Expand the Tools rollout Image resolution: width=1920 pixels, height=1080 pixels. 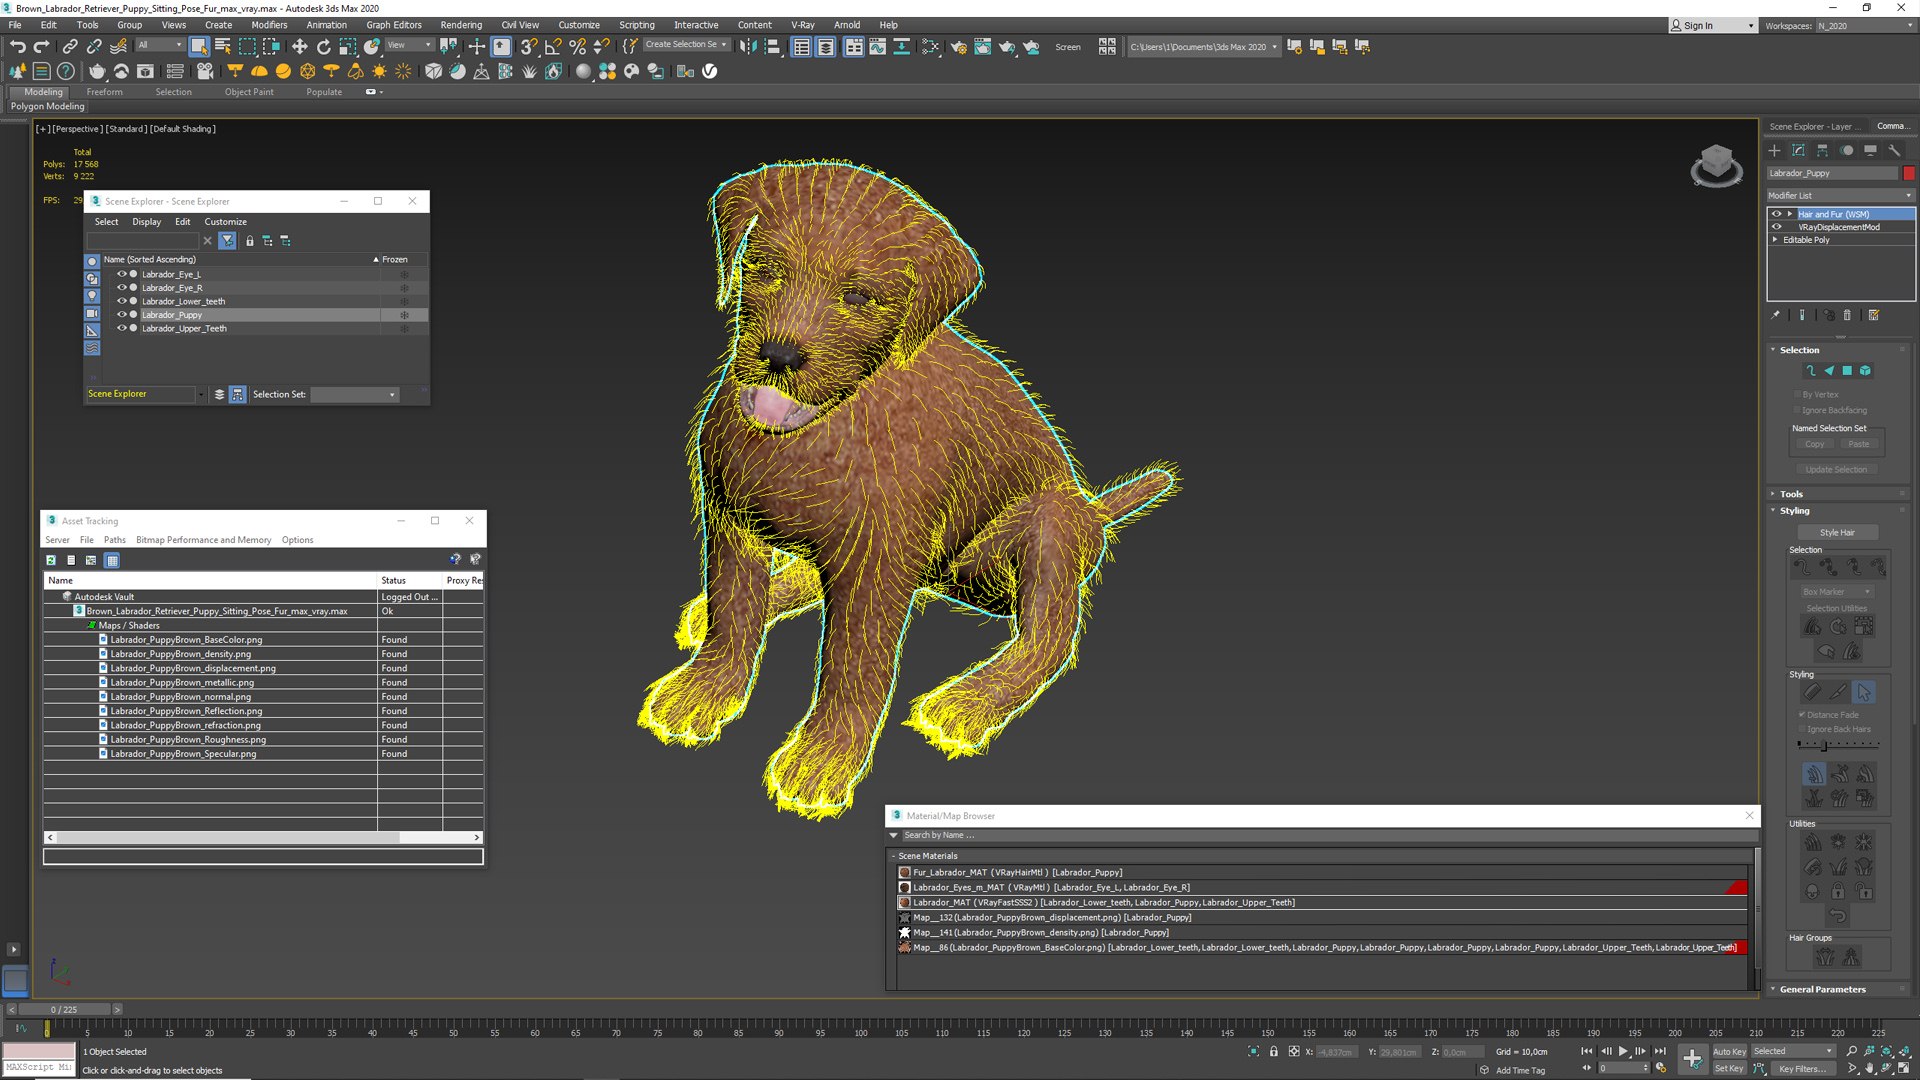1790,494
